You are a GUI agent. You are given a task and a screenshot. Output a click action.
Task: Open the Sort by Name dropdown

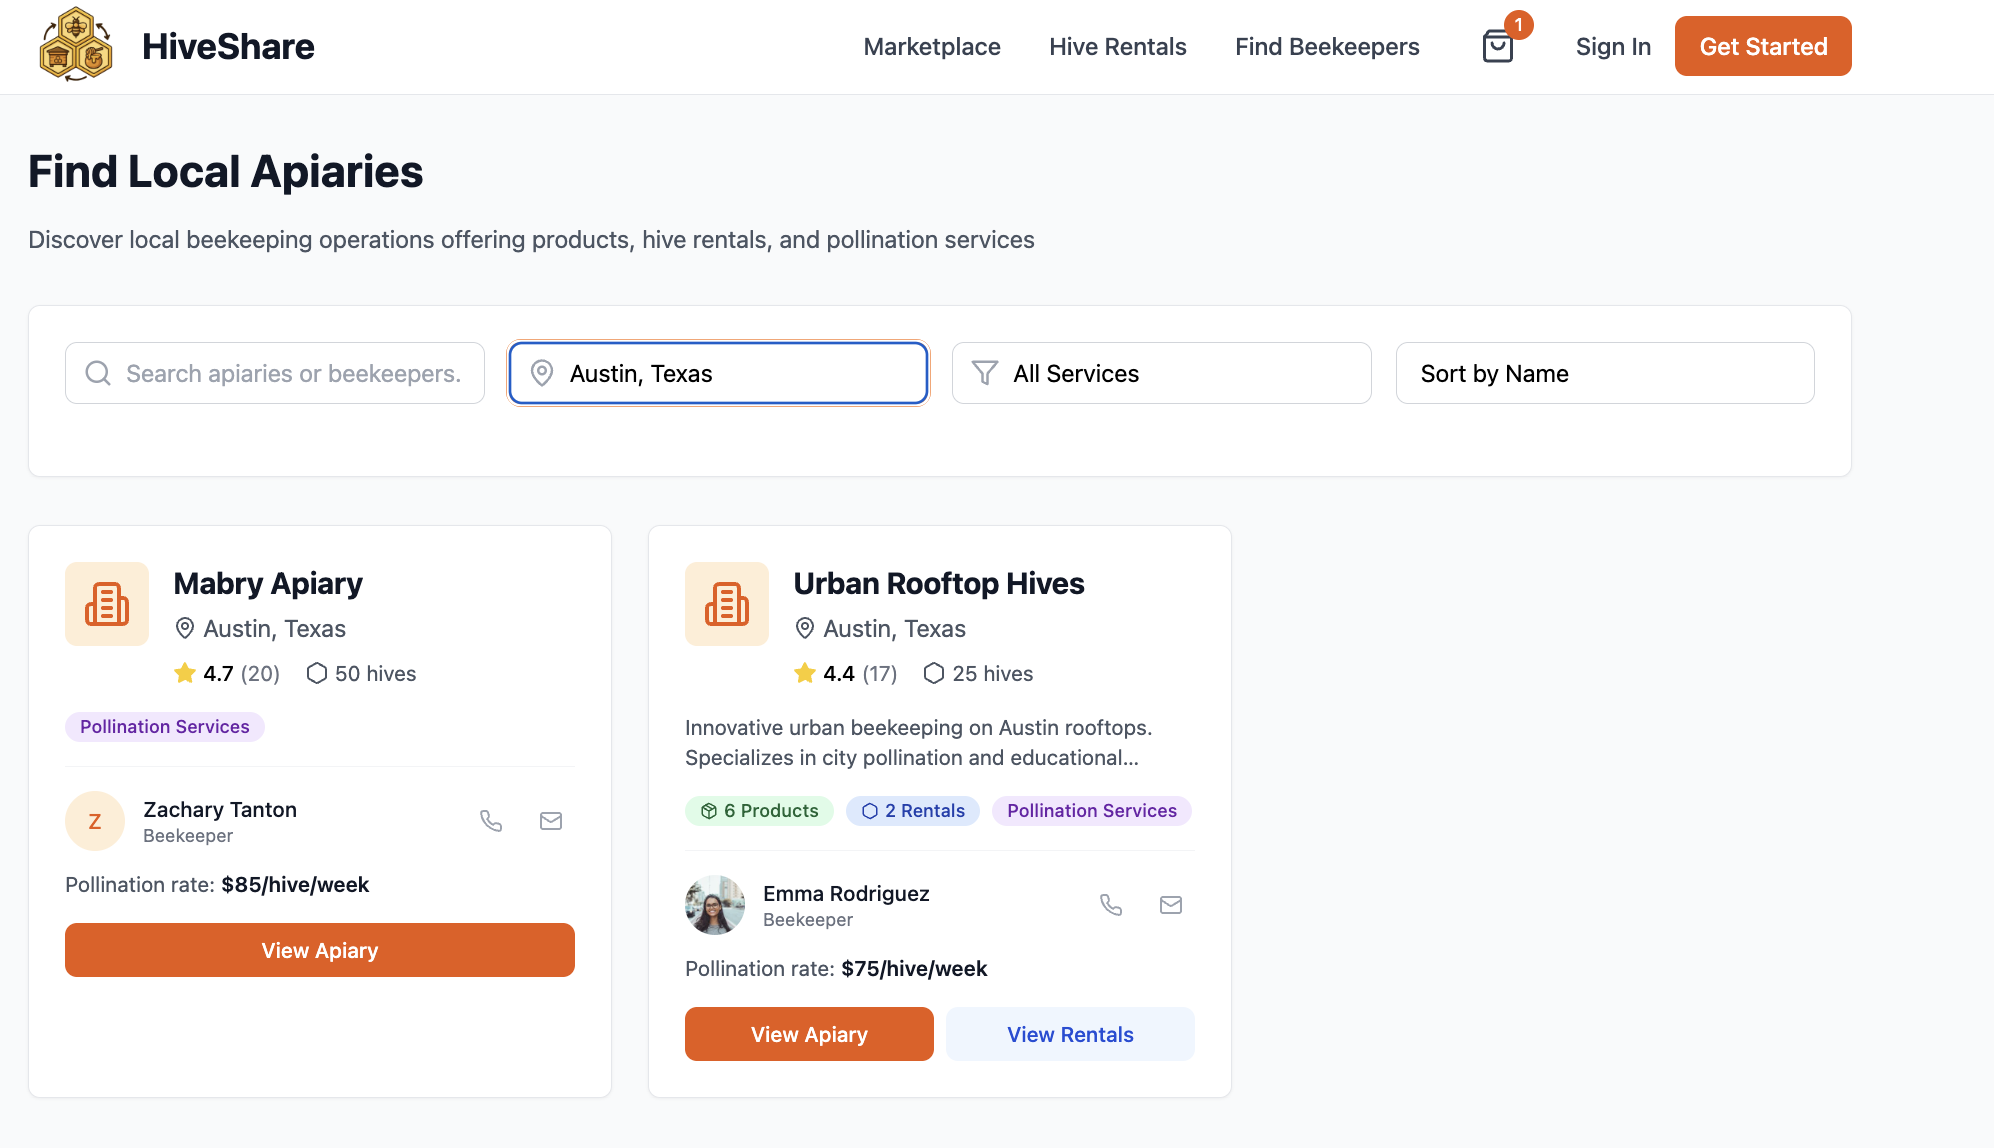click(x=1604, y=373)
